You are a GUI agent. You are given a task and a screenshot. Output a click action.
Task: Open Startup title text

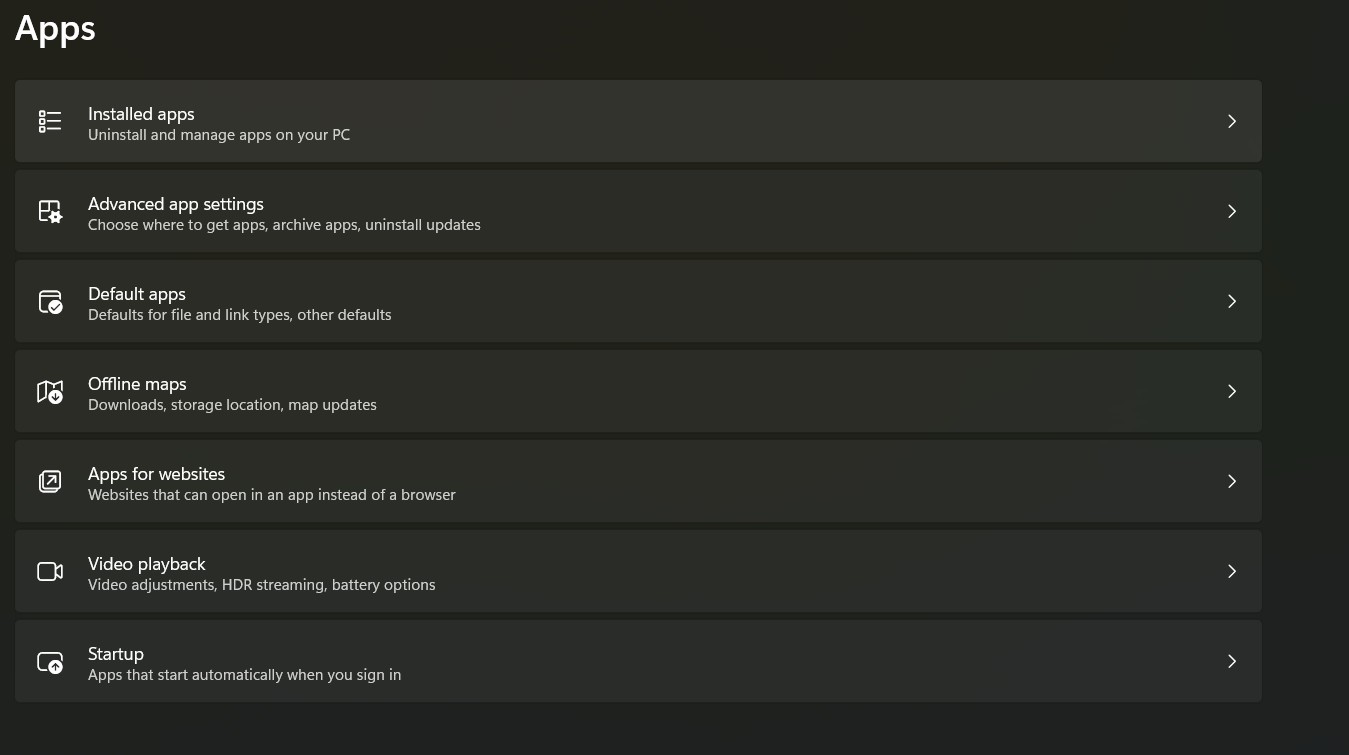pos(116,654)
